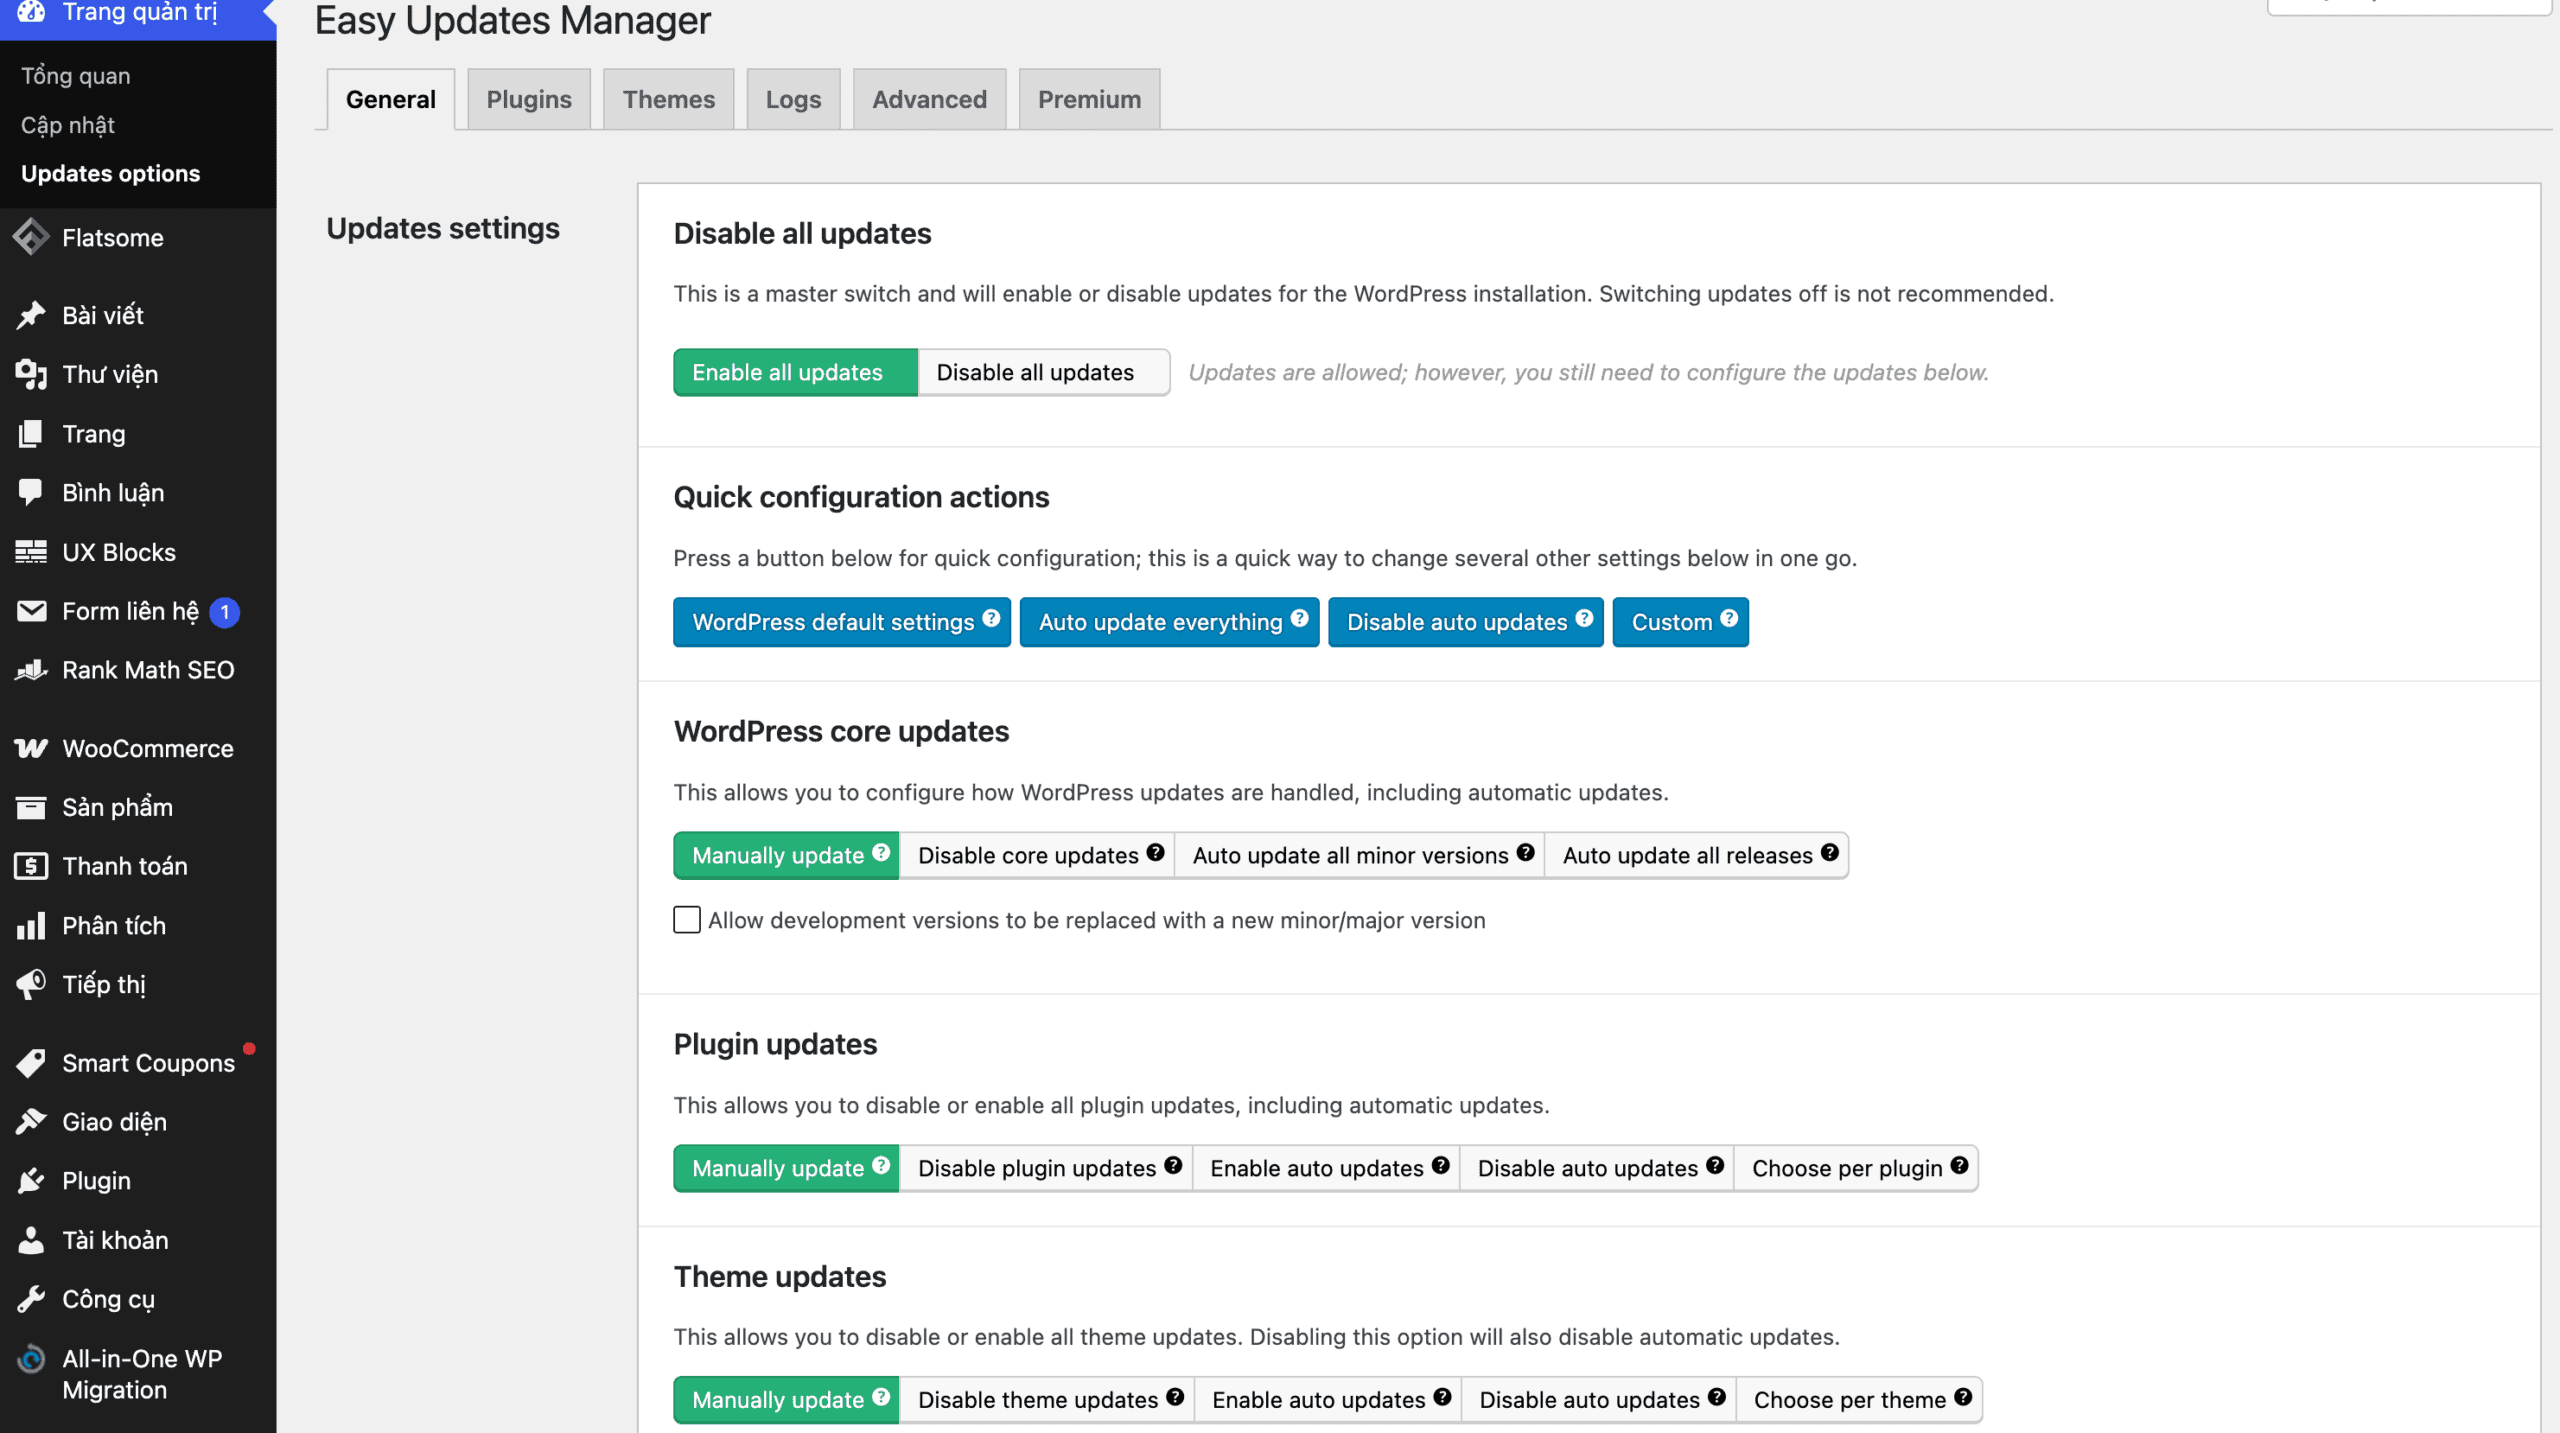Select Disable auto updates for plugins
The image size is (2560, 1433).
[x=1596, y=1168]
